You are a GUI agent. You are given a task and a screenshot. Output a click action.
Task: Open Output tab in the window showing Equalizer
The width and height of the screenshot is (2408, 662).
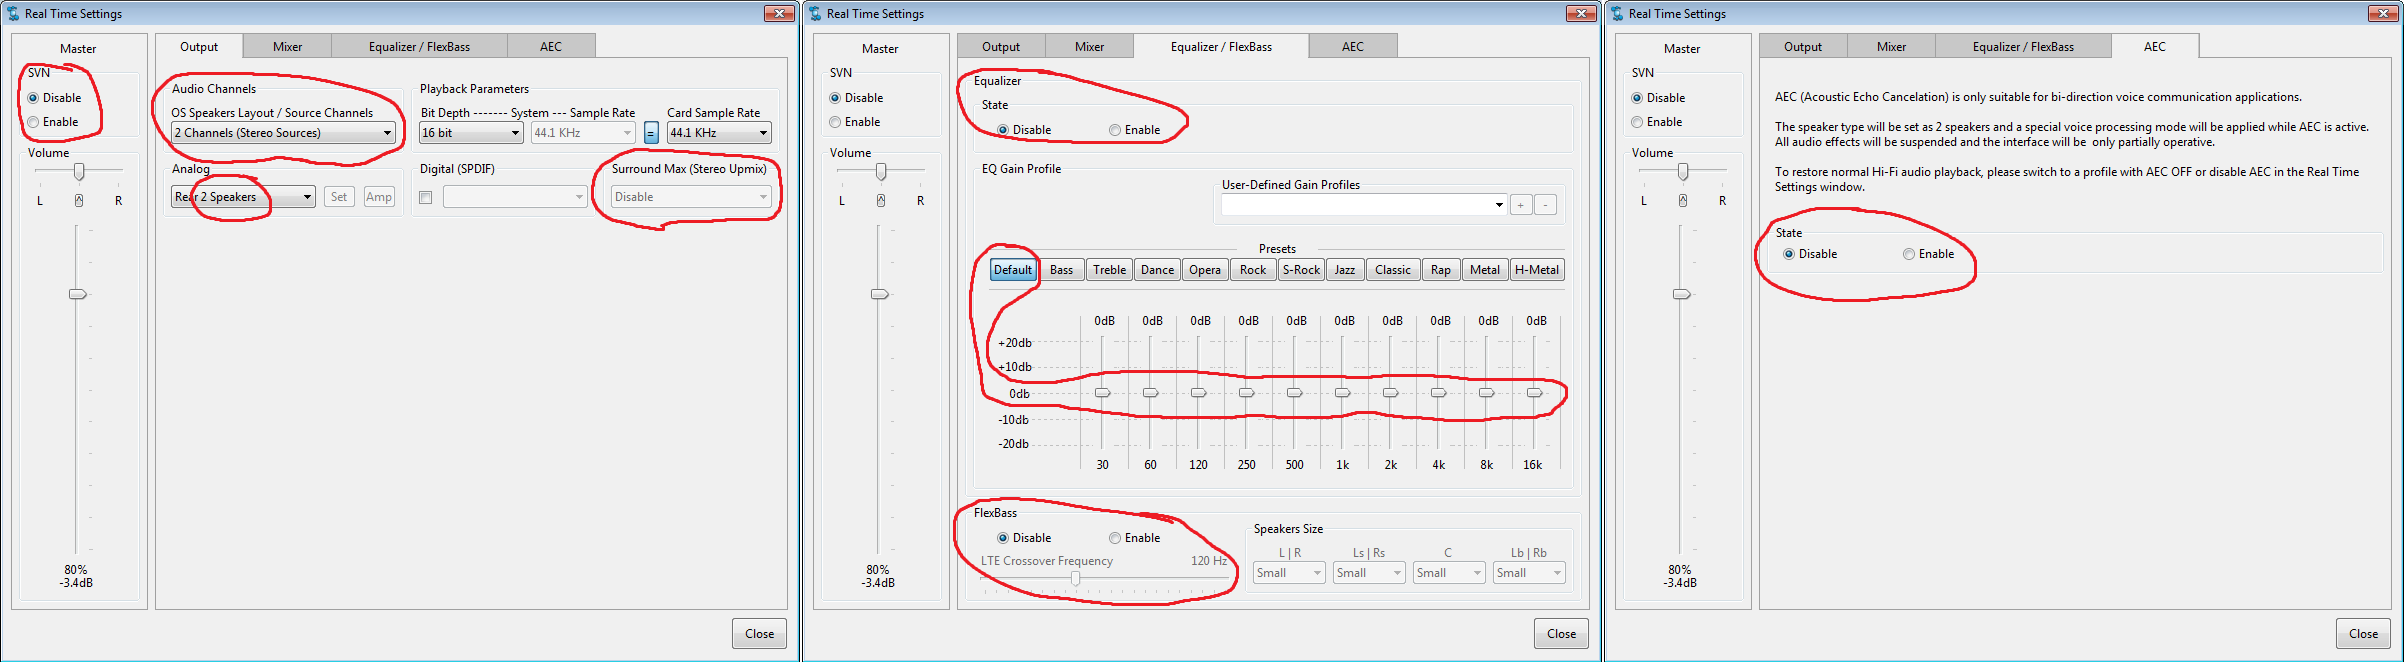tap(1001, 47)
